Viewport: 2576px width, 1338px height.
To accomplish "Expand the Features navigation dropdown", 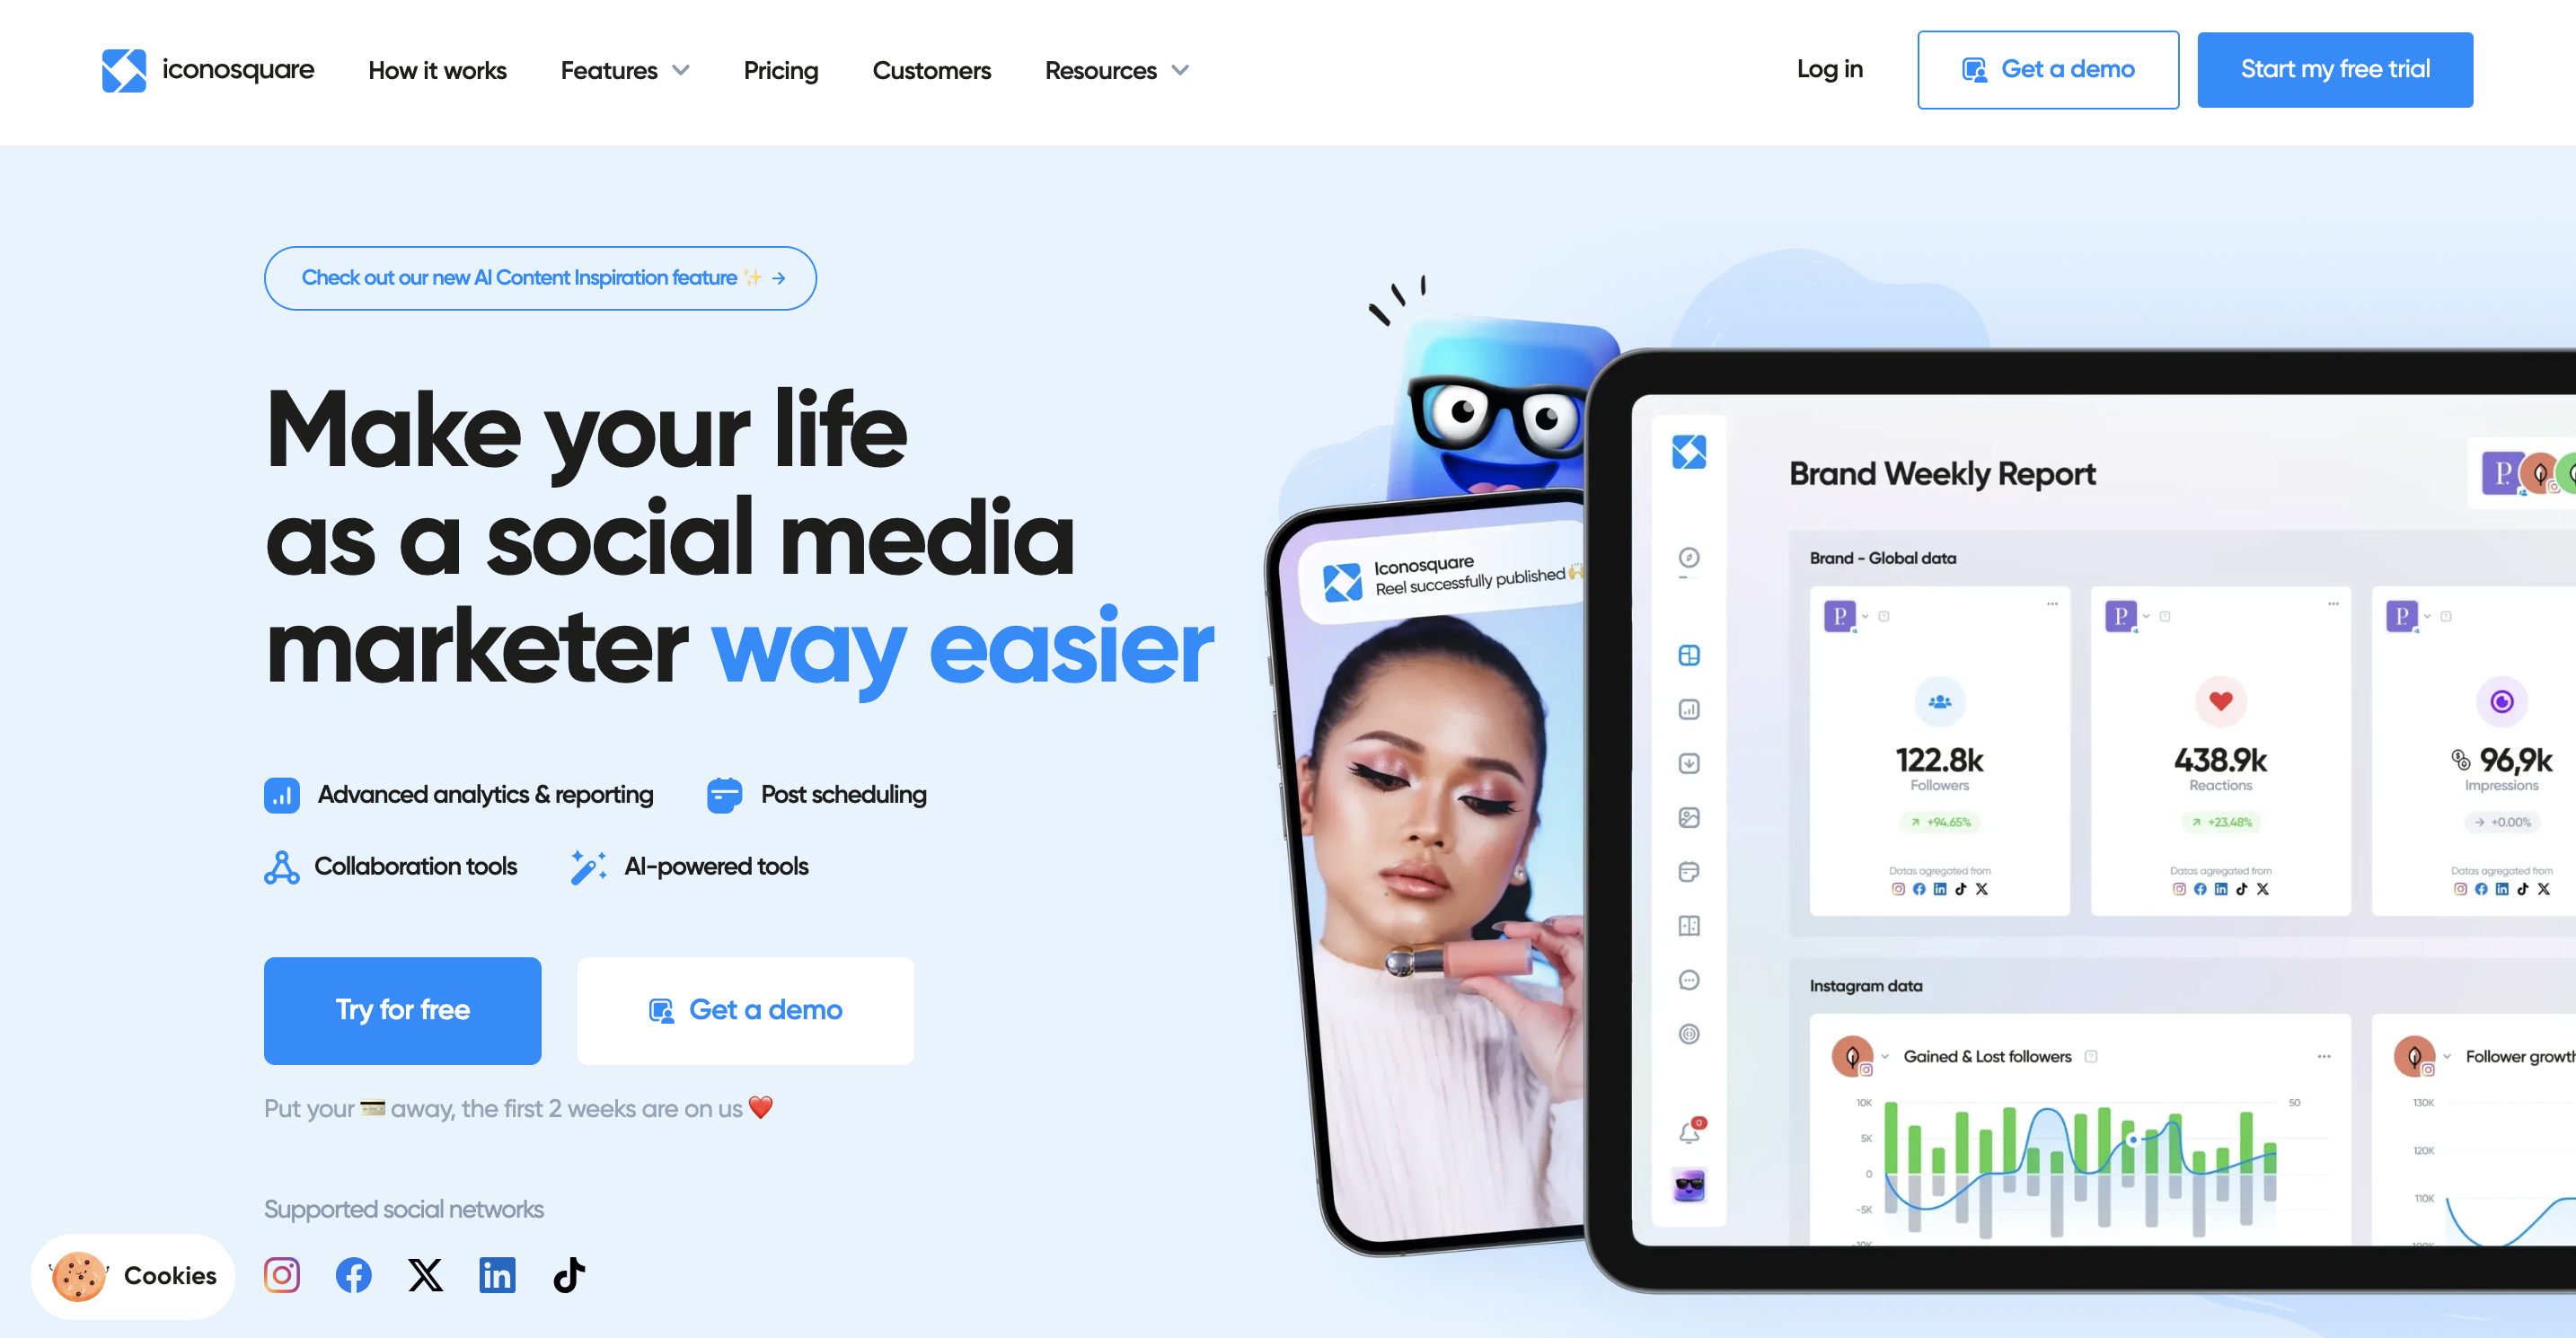I will click(x=625, y=70).
